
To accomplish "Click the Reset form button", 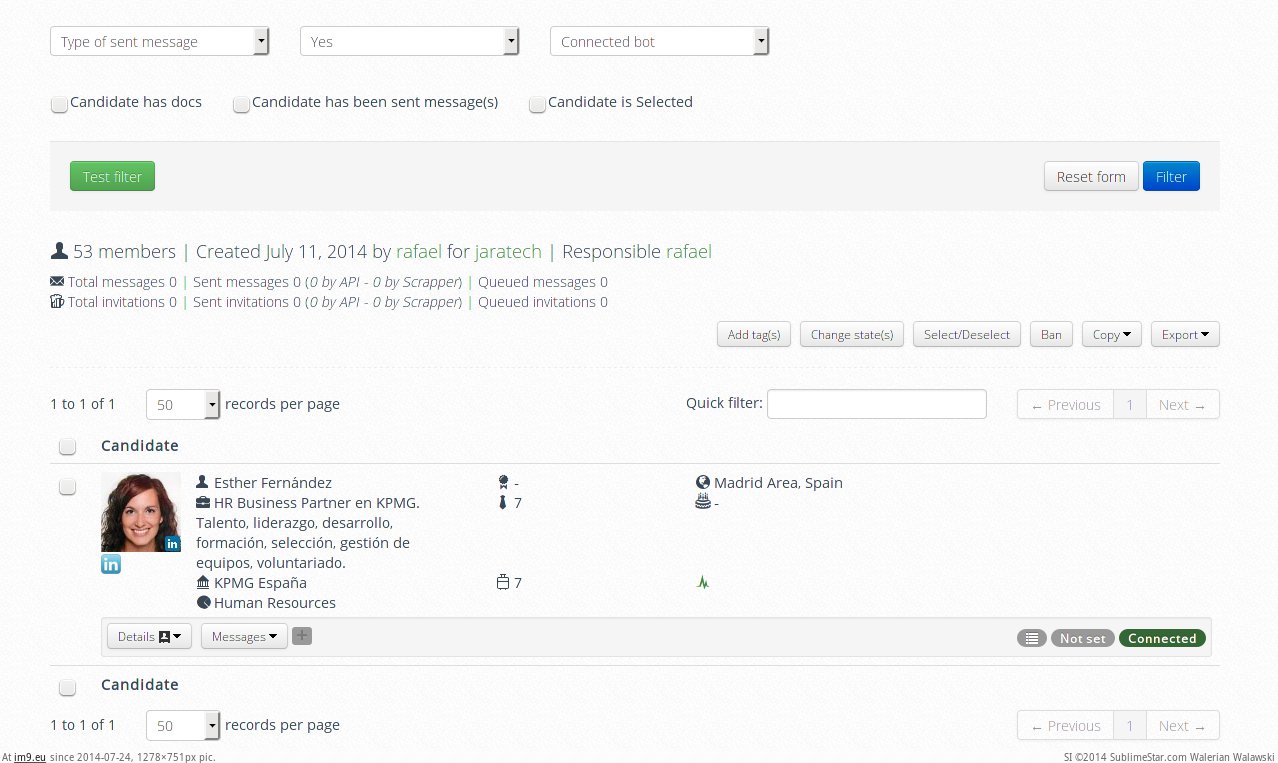I will [1091, 176].
